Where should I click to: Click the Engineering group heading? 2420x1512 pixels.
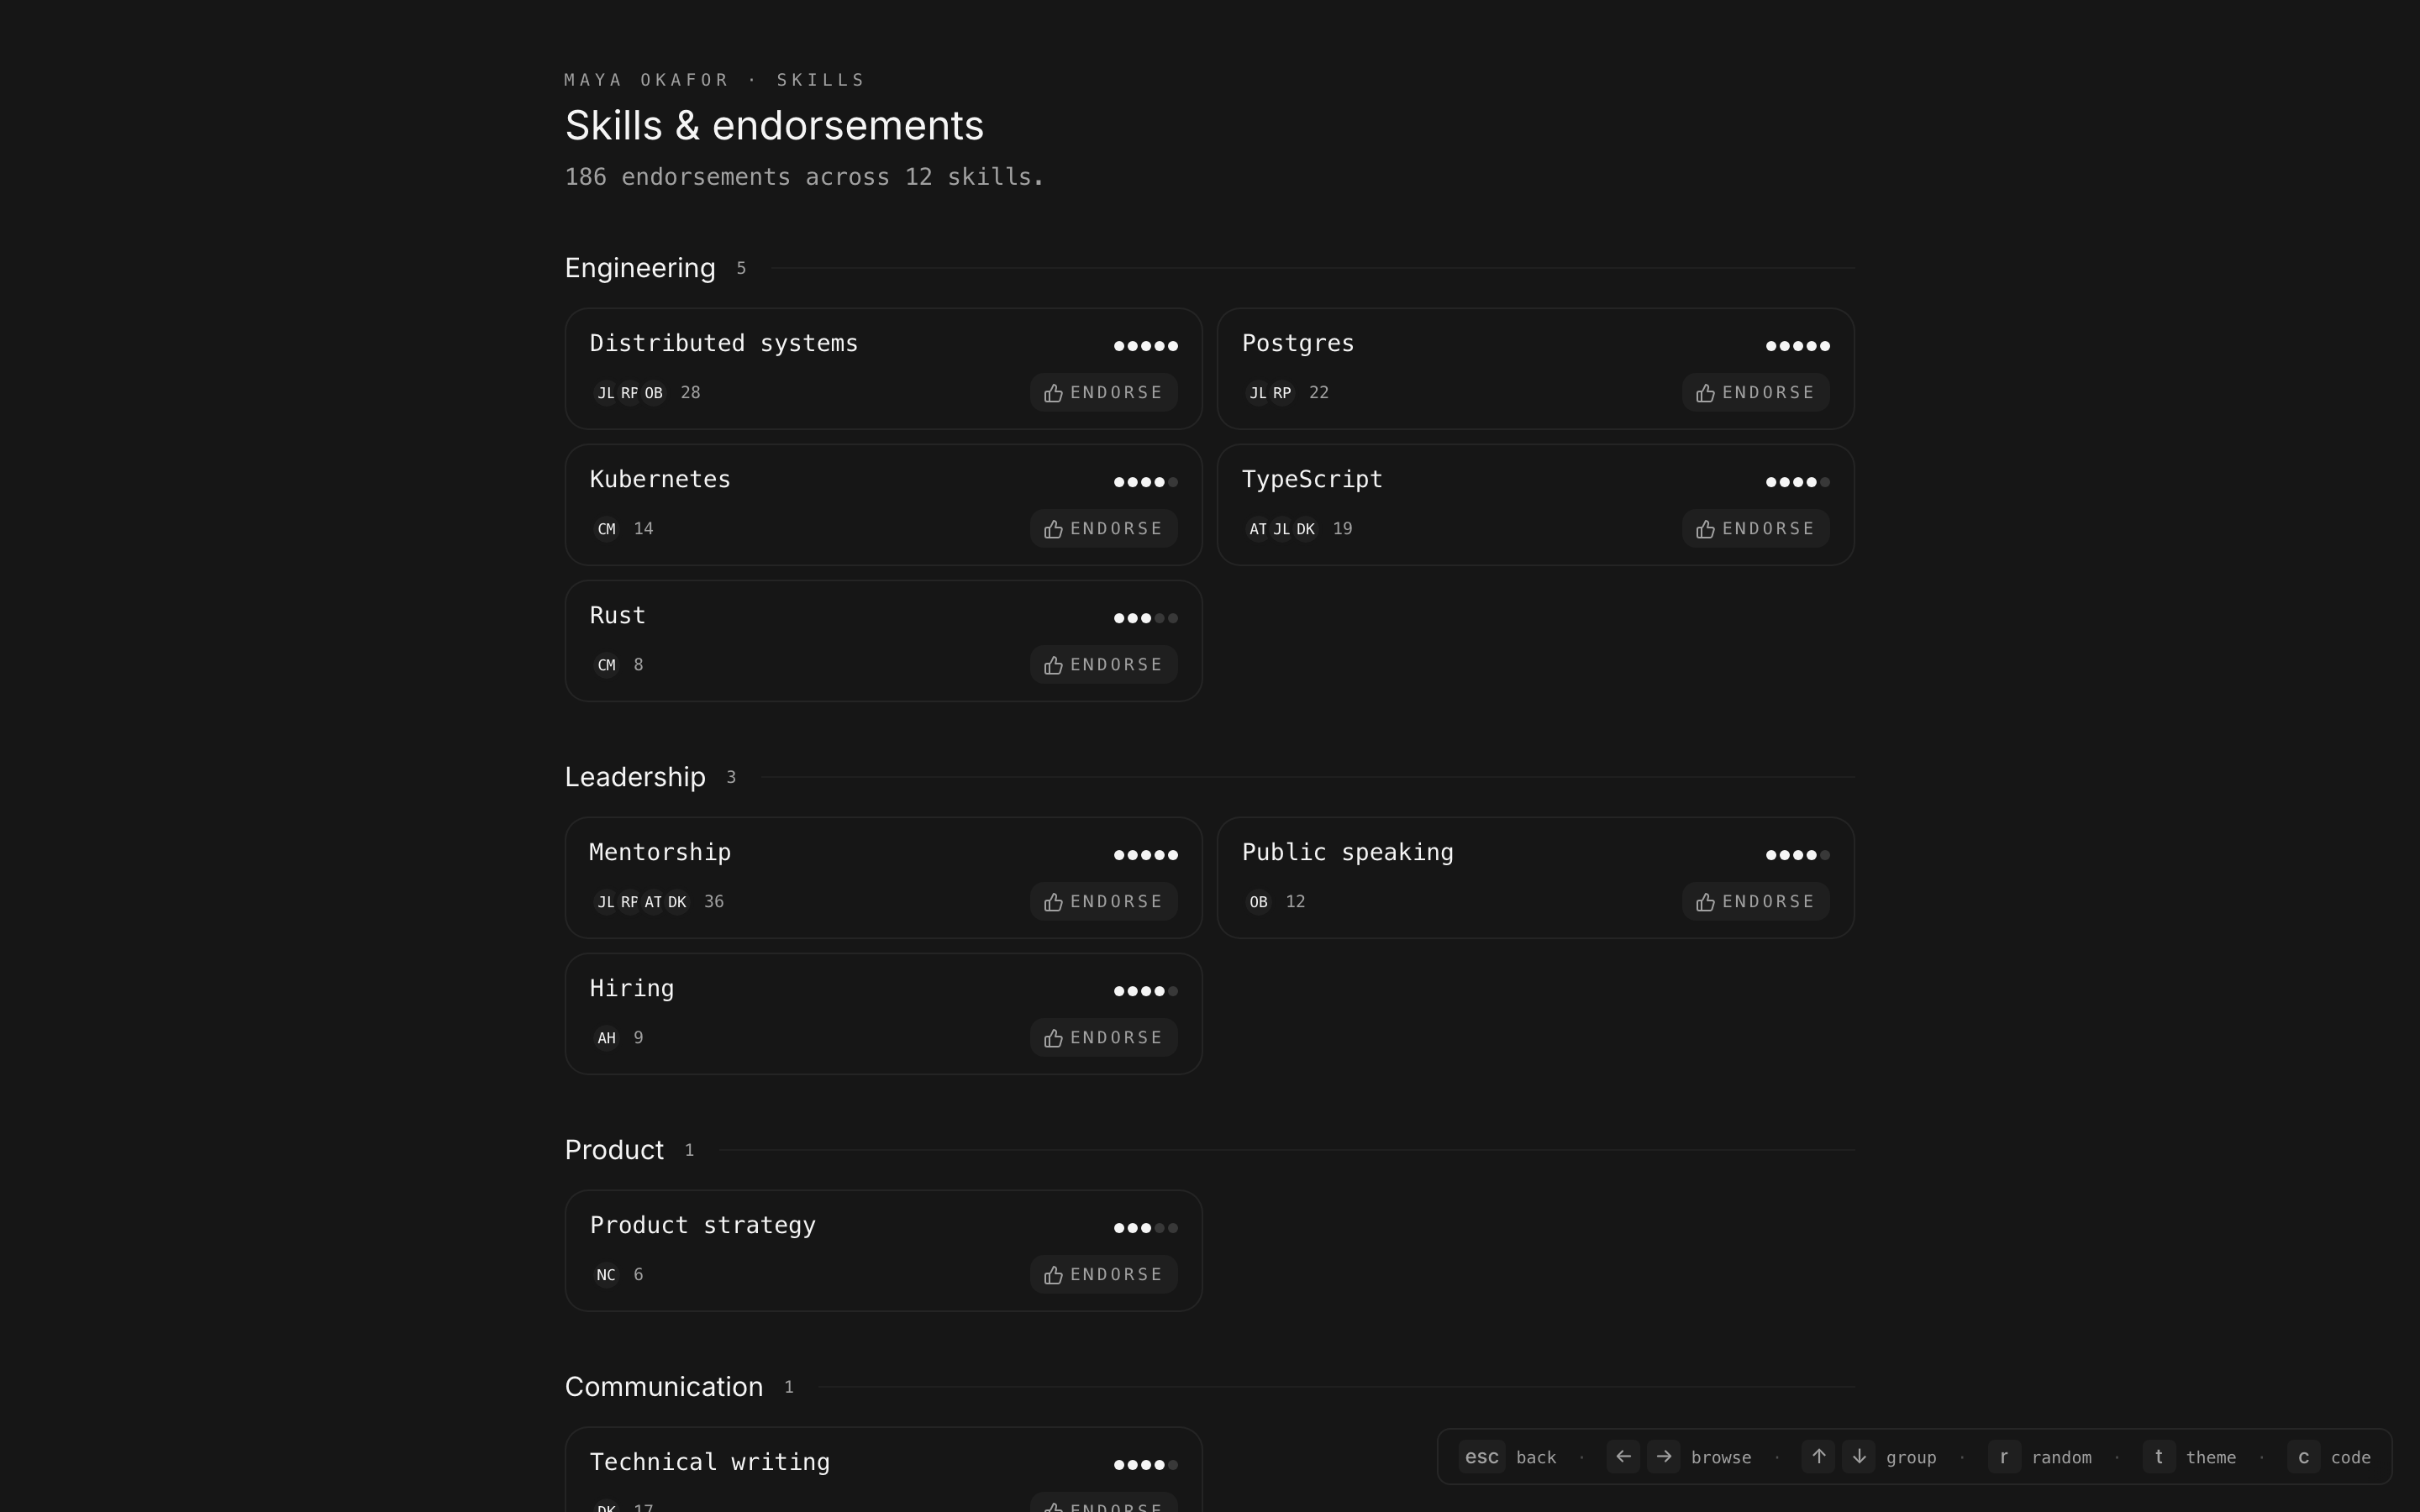(x=640, y=268)
